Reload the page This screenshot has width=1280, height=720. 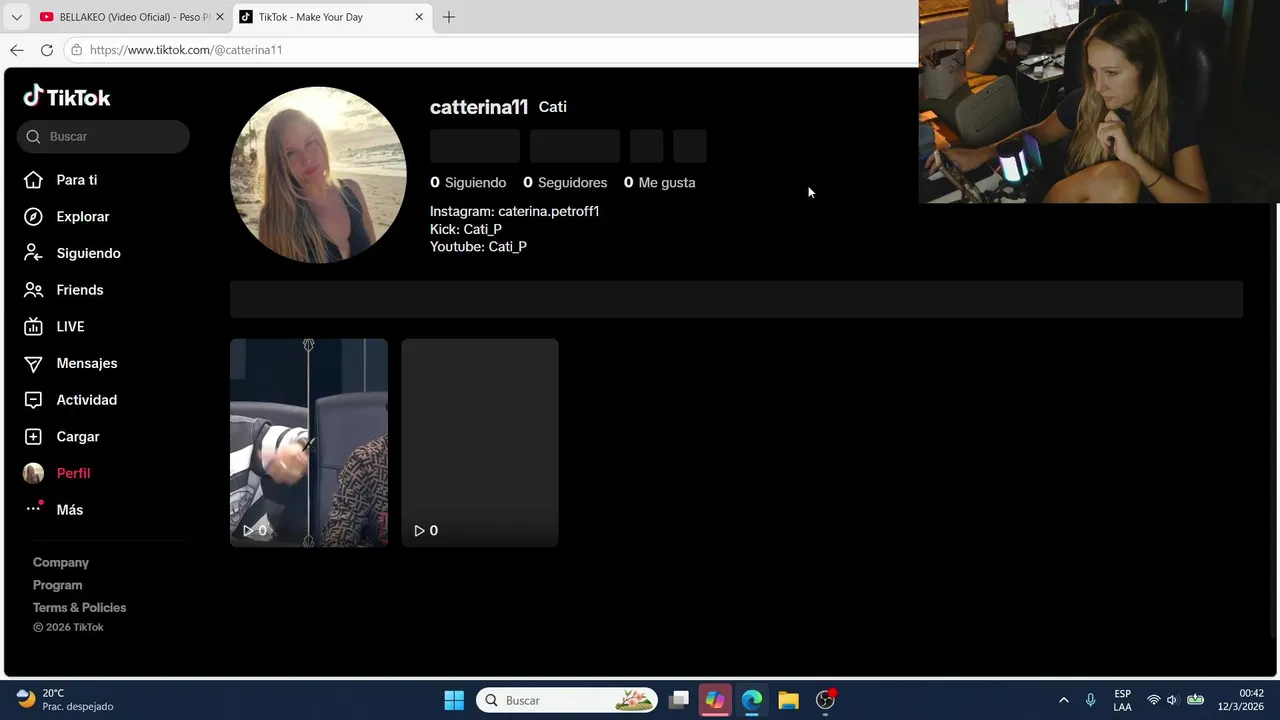[x=47, y=50]
